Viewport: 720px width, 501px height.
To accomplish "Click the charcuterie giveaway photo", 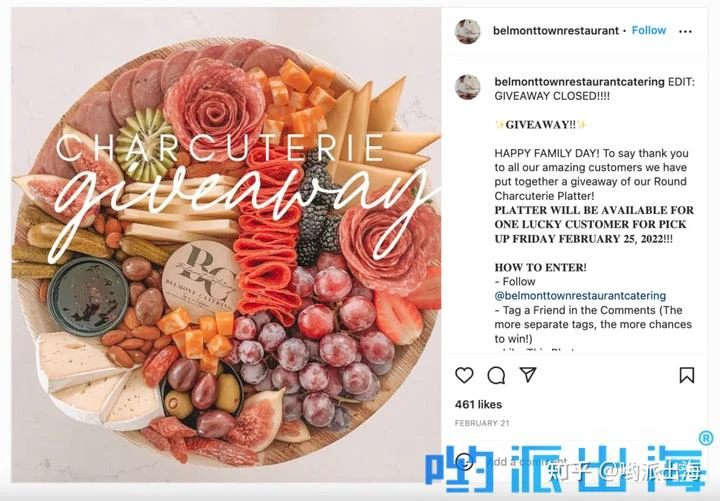I will pos(226,245).
